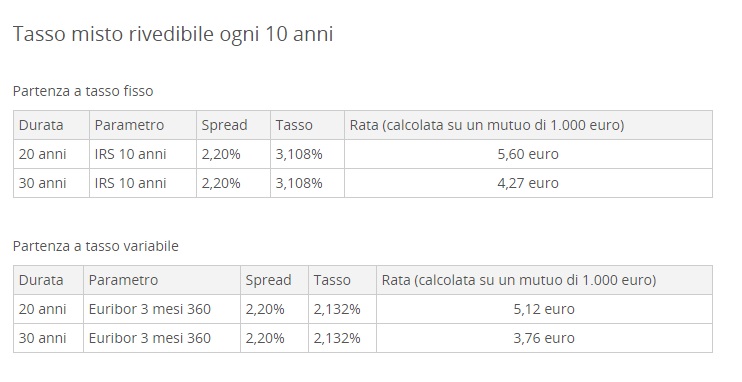Click Euribor 3 mesi 360 in the 20 anni row
742x382 pixels.
pos(150,309)
